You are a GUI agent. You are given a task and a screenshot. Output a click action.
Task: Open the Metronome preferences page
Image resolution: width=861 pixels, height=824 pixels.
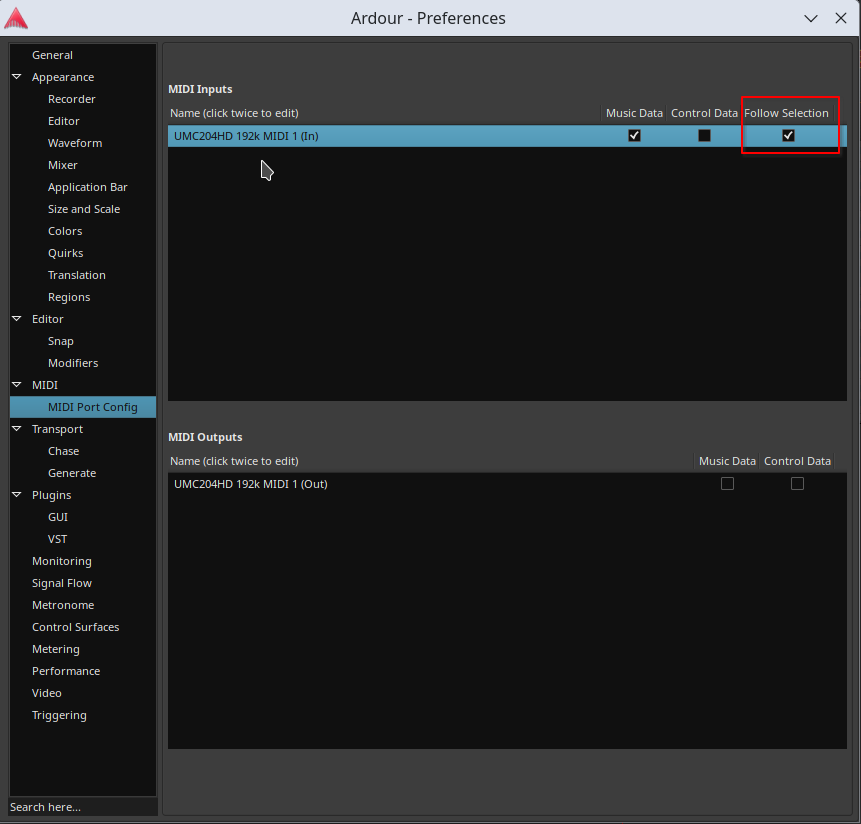point(63,605)
